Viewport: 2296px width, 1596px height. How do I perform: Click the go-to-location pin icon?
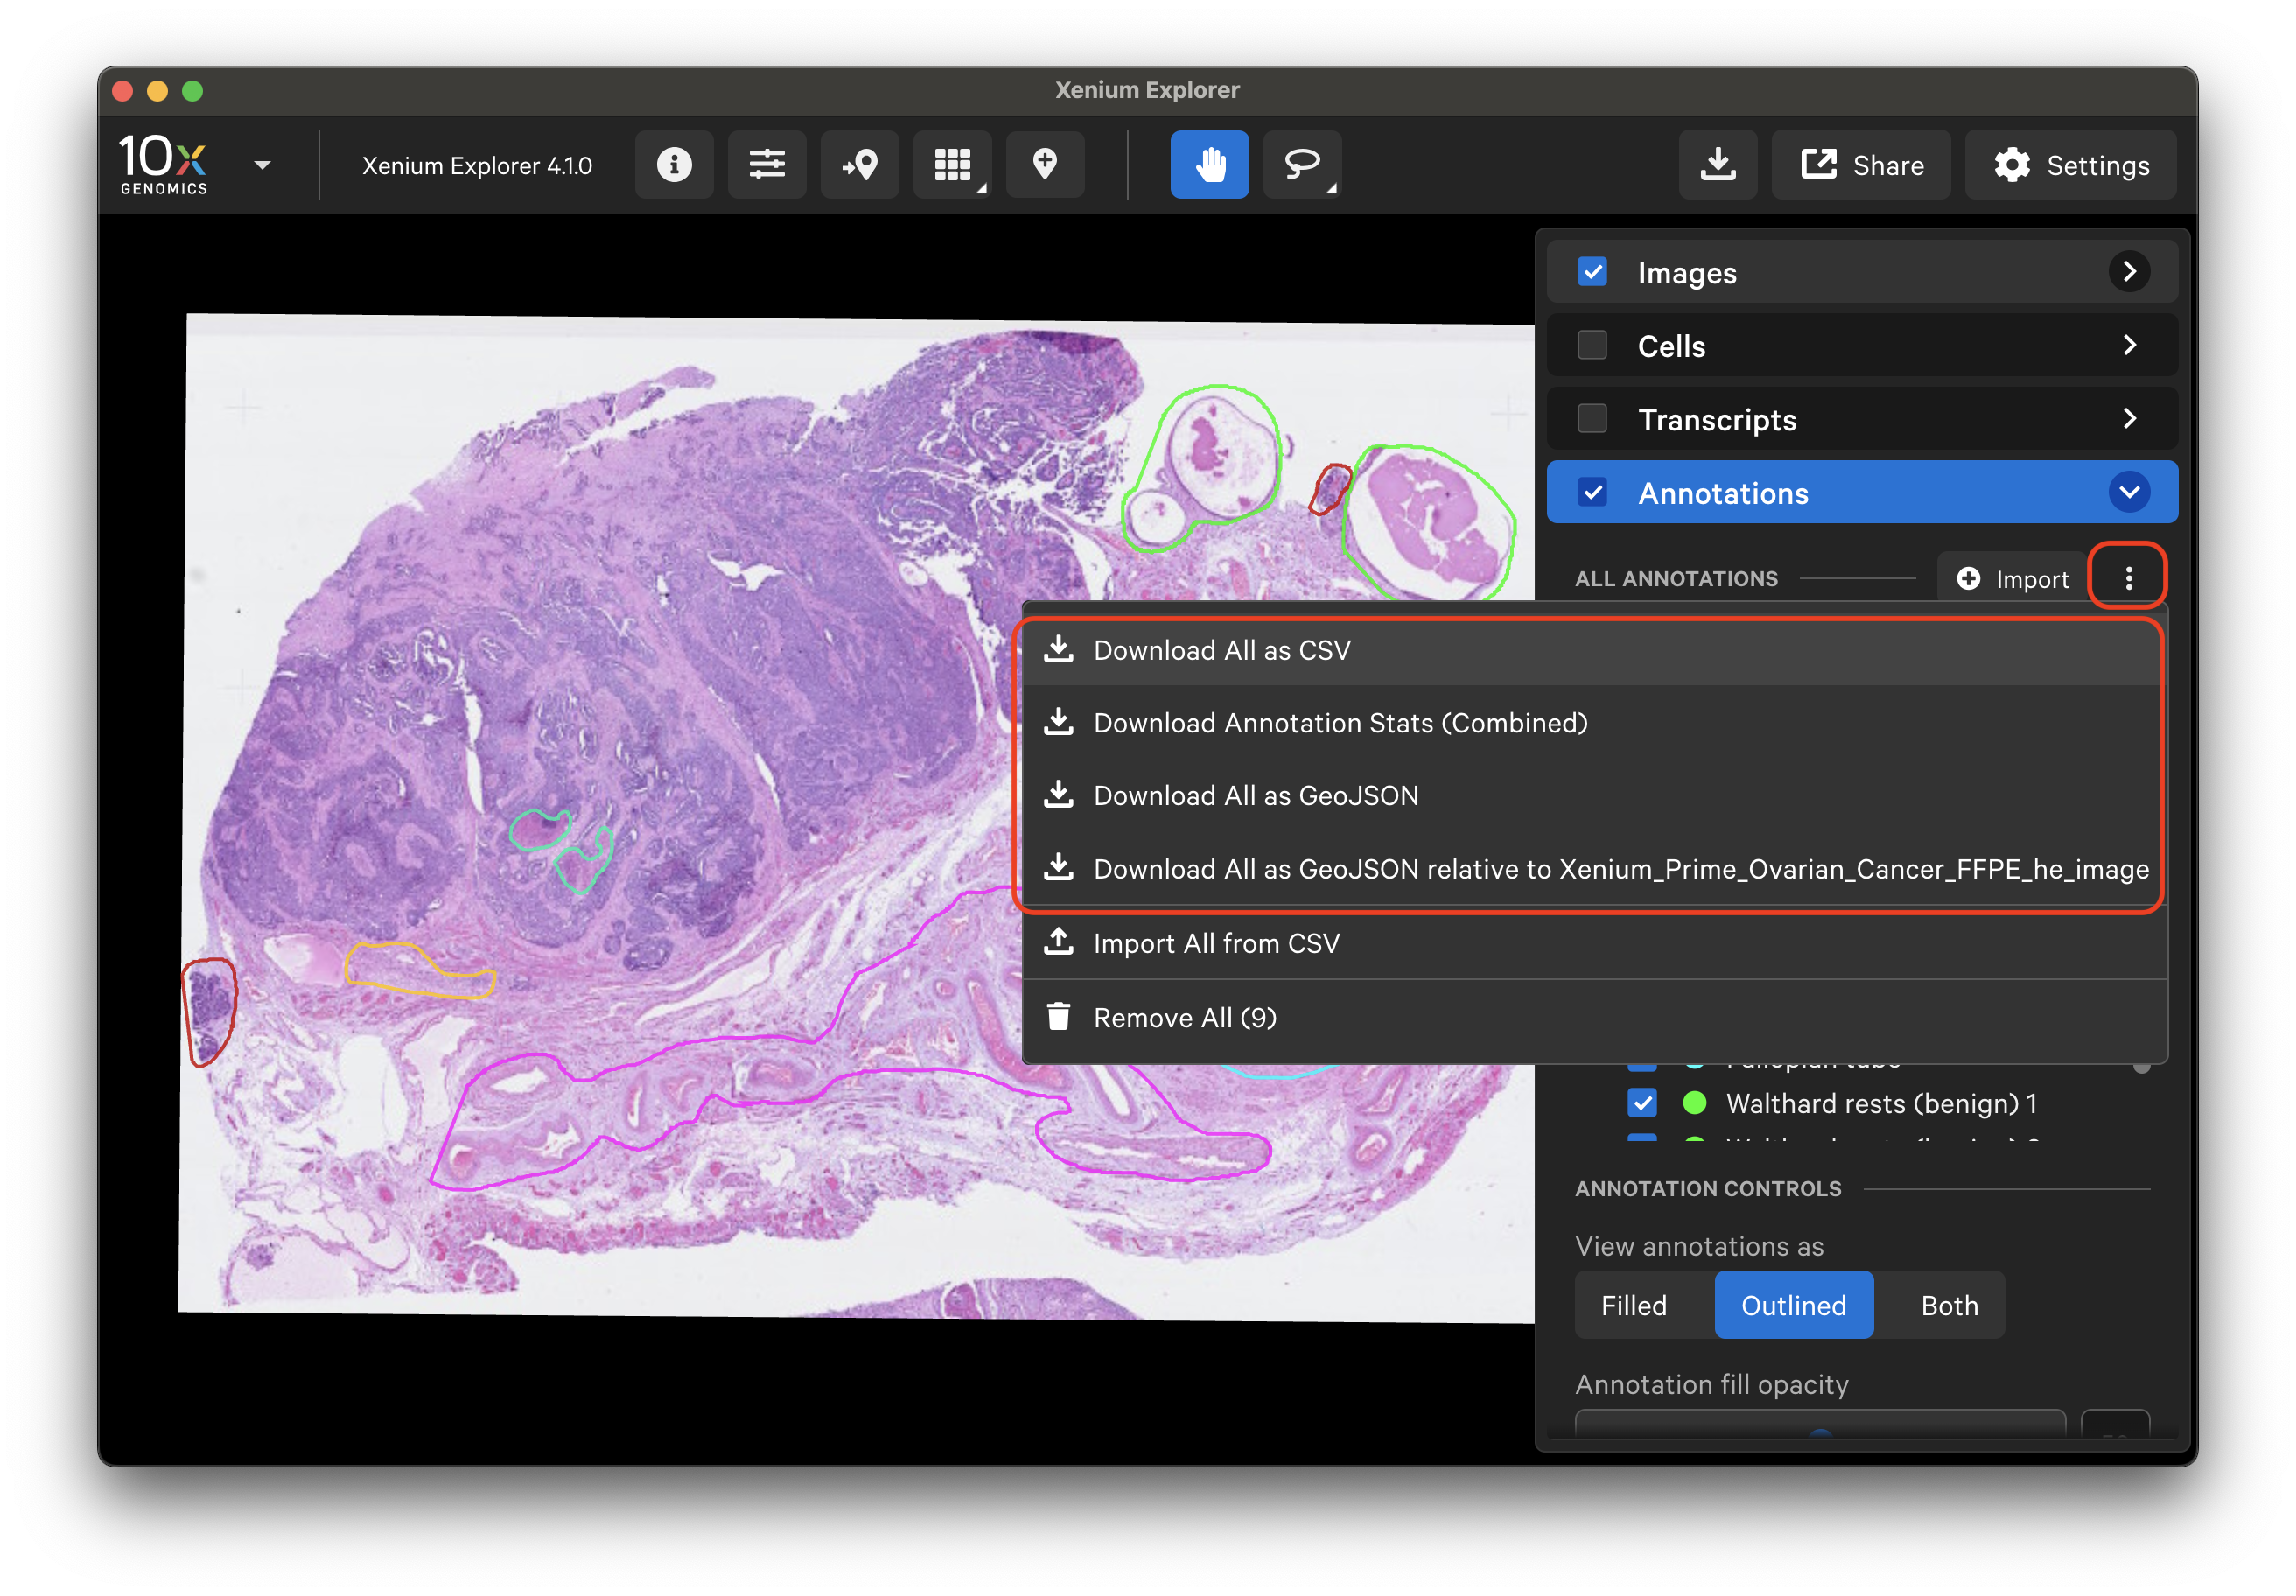coord(860,165)
